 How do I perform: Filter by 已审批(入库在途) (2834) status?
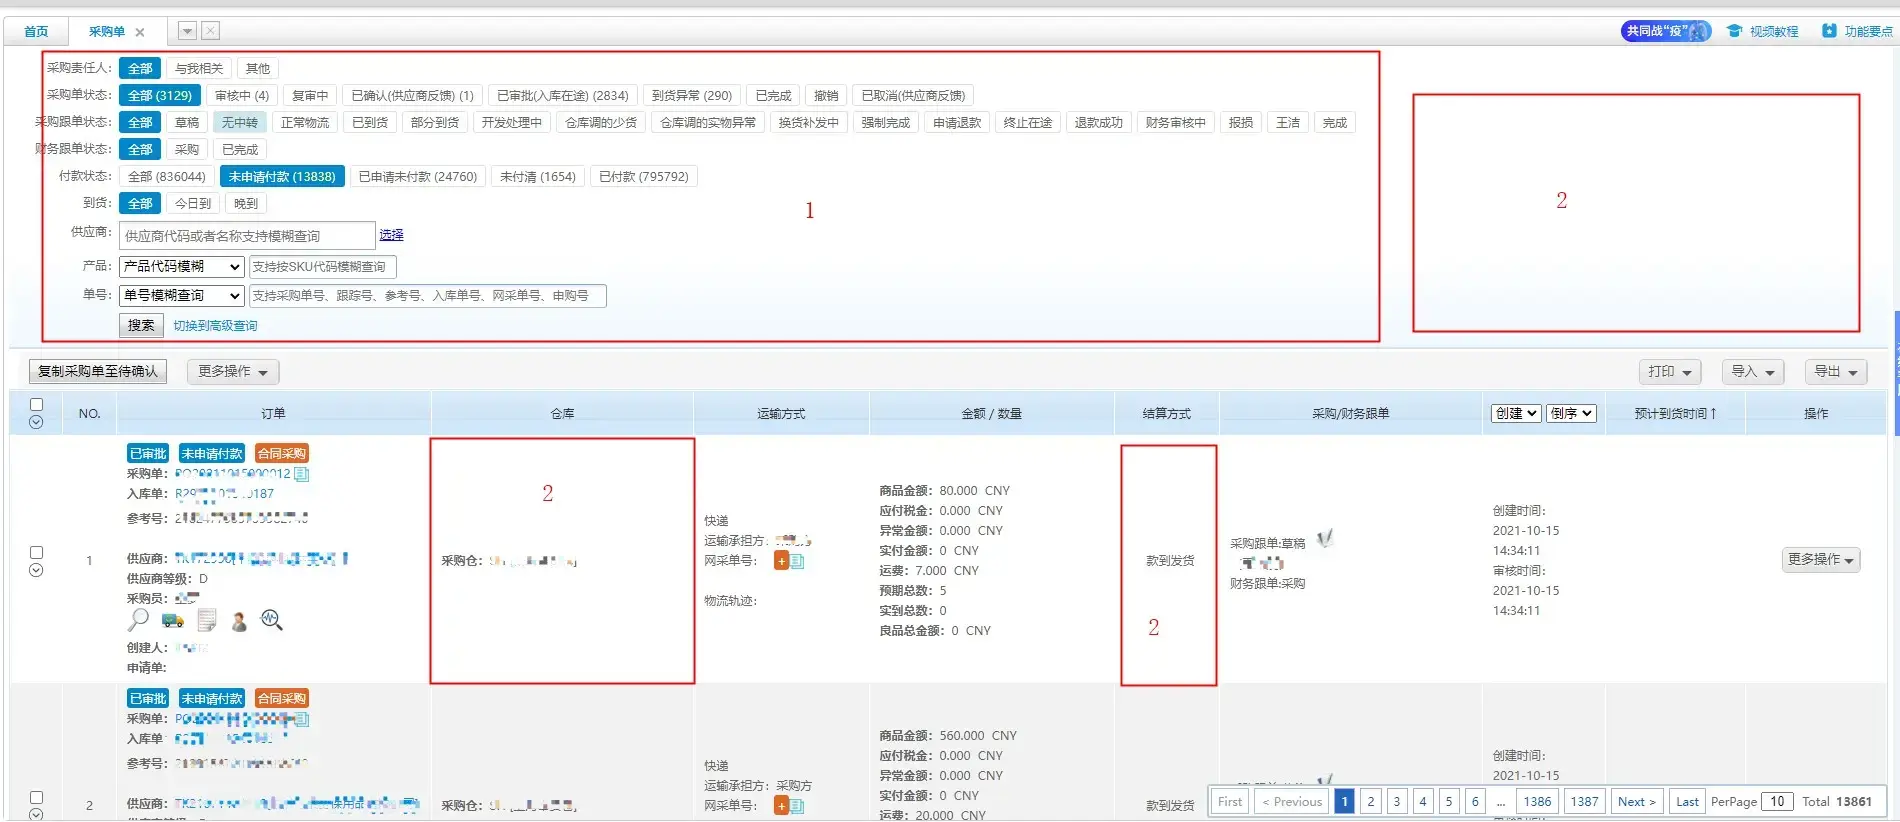point(563,95)
